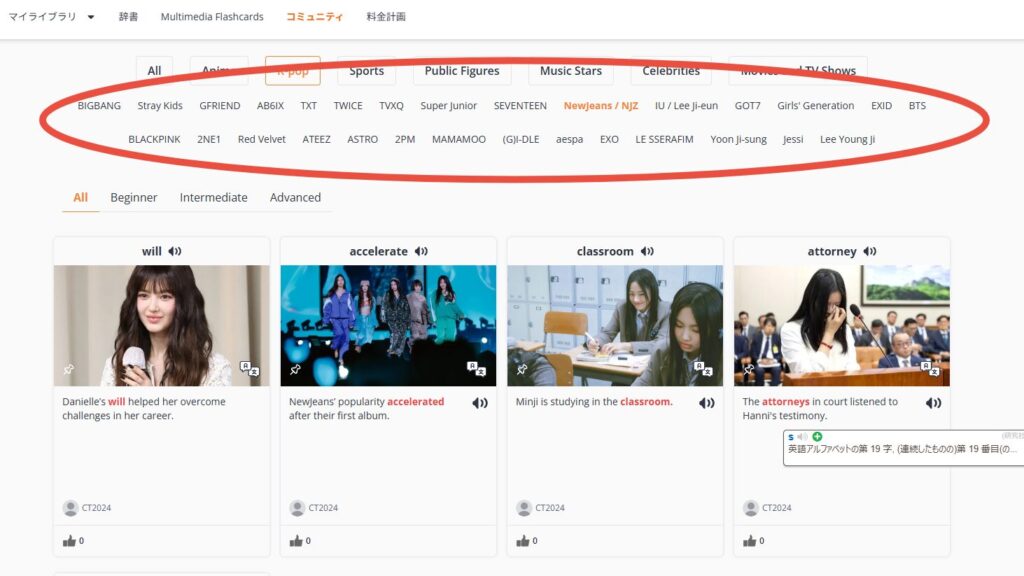Play audio for the word 'attorney'

870,251
